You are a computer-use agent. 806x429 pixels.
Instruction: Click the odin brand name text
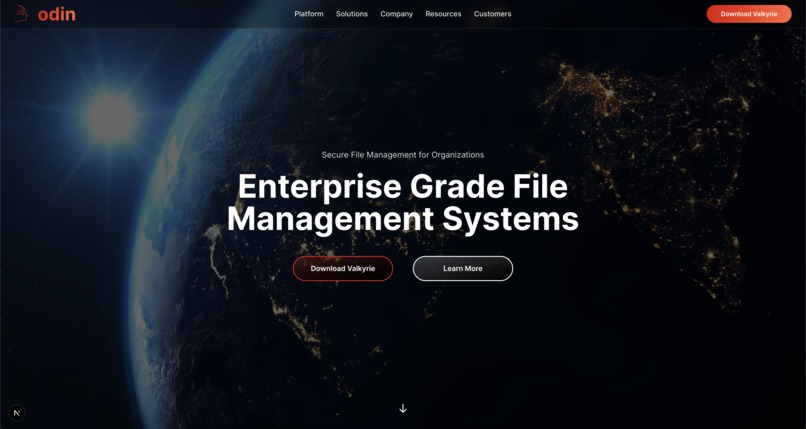point(57,14)
